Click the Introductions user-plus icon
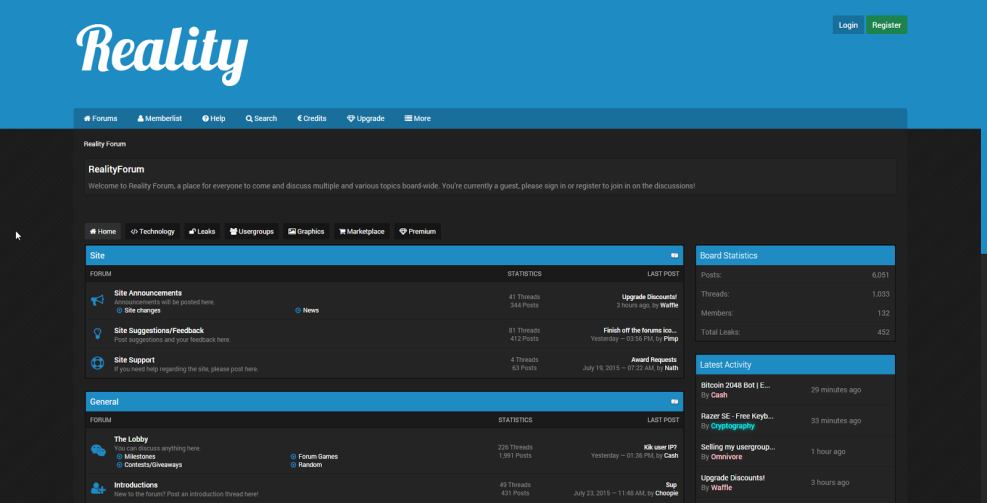987x503 pixels. click(x=98, y=489)
